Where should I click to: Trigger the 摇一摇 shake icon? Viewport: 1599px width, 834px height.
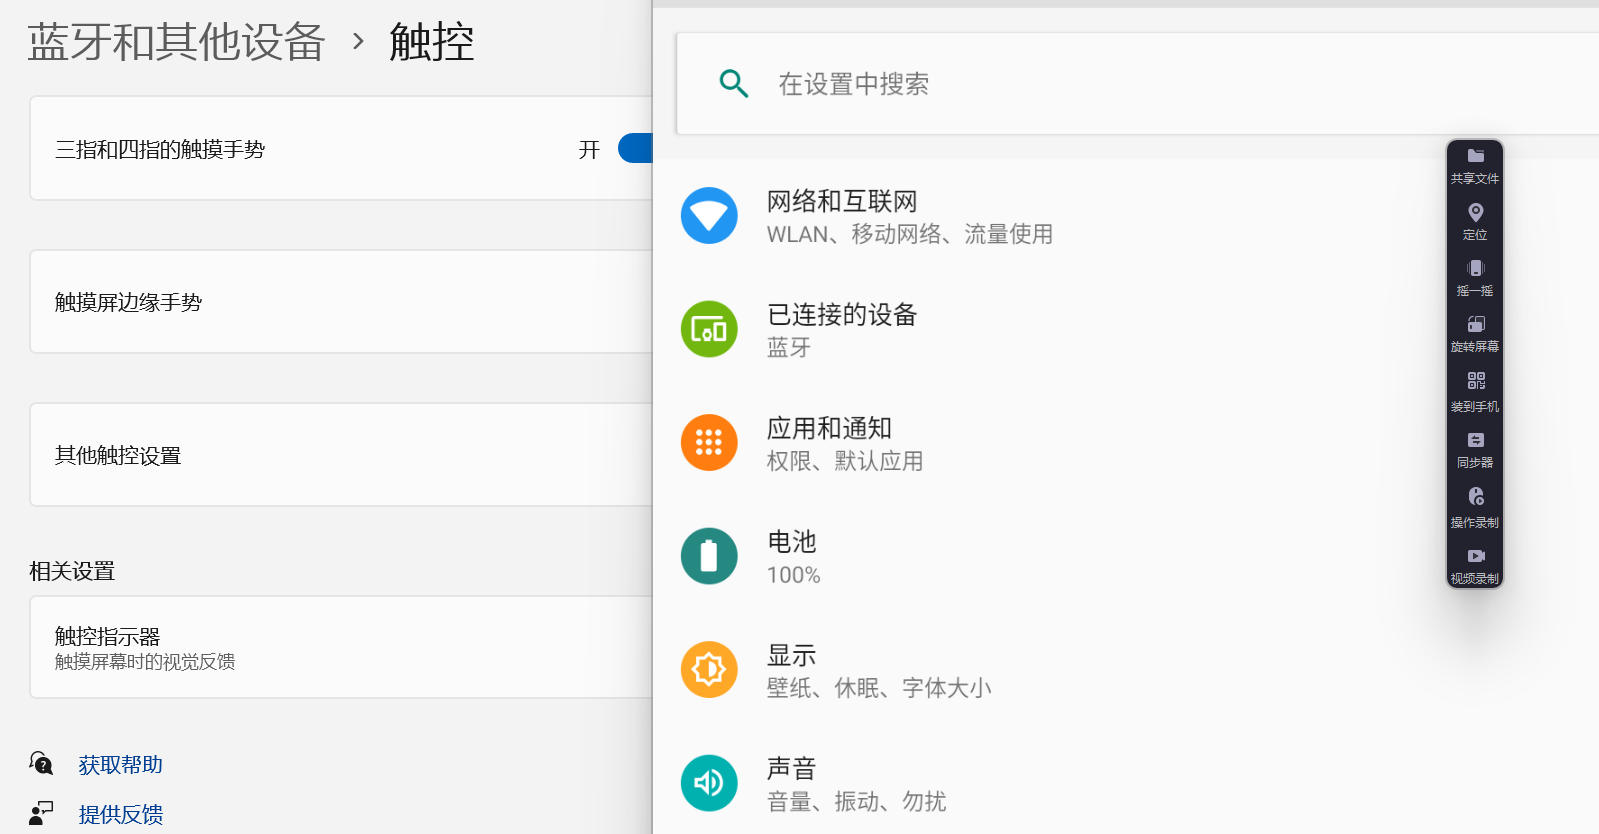[x=1475, y=276]
